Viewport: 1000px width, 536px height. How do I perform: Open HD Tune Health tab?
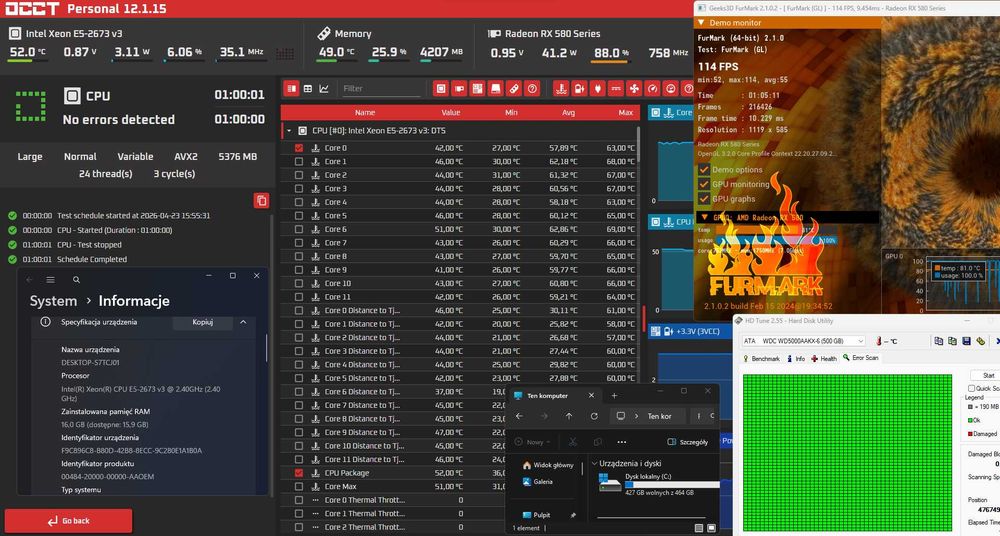click(x=824, y=359)
